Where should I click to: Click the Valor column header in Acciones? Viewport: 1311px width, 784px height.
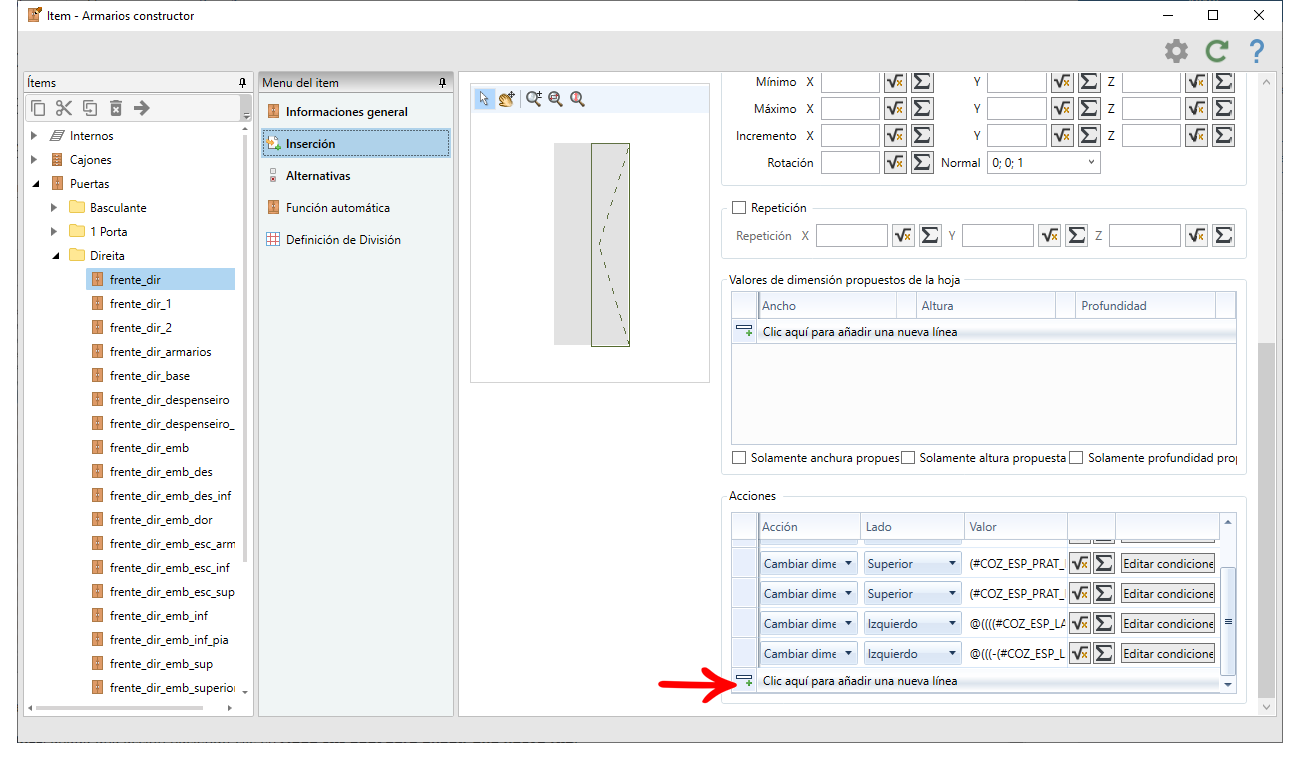coord(1015,527)
